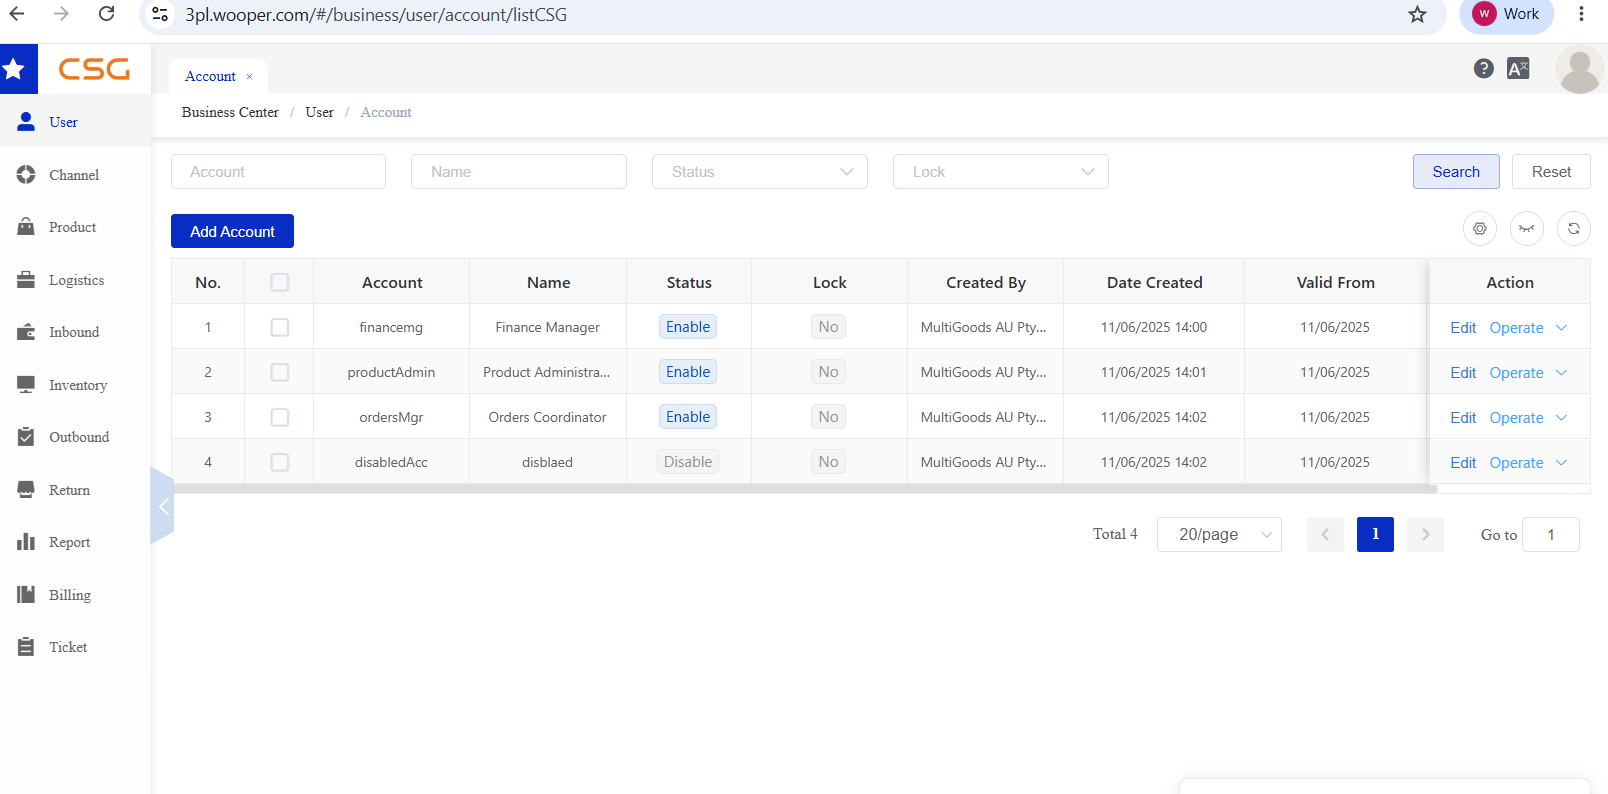
Task: Open the Billing sidebar menu
Action: tap(75, 595)
